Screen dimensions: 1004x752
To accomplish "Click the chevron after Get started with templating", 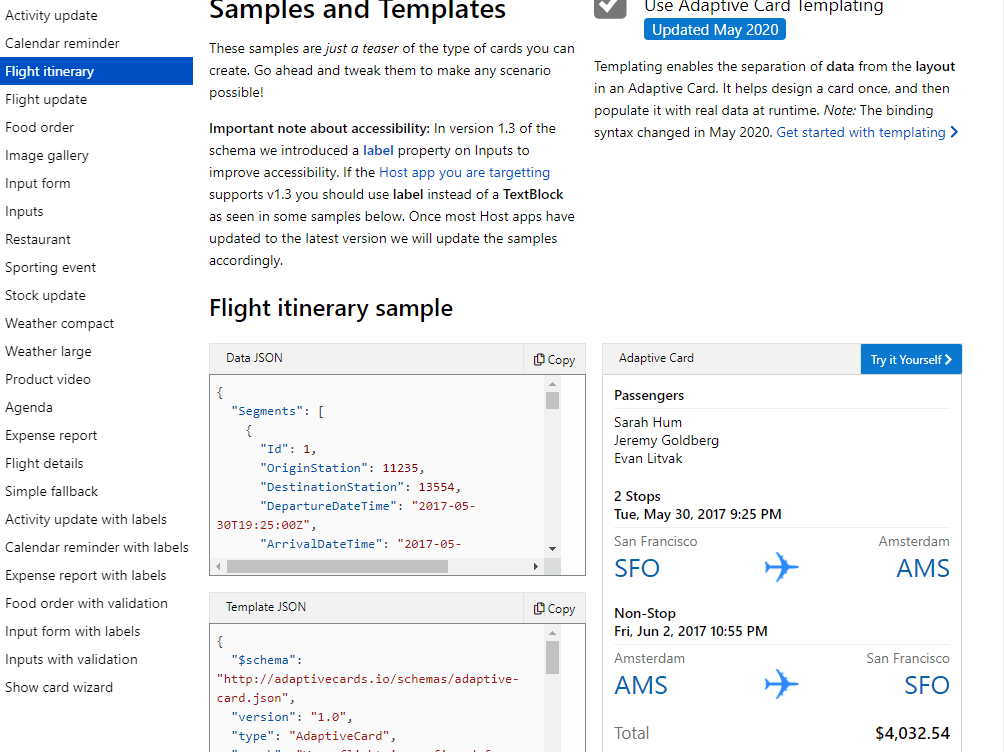I will 954,132.
